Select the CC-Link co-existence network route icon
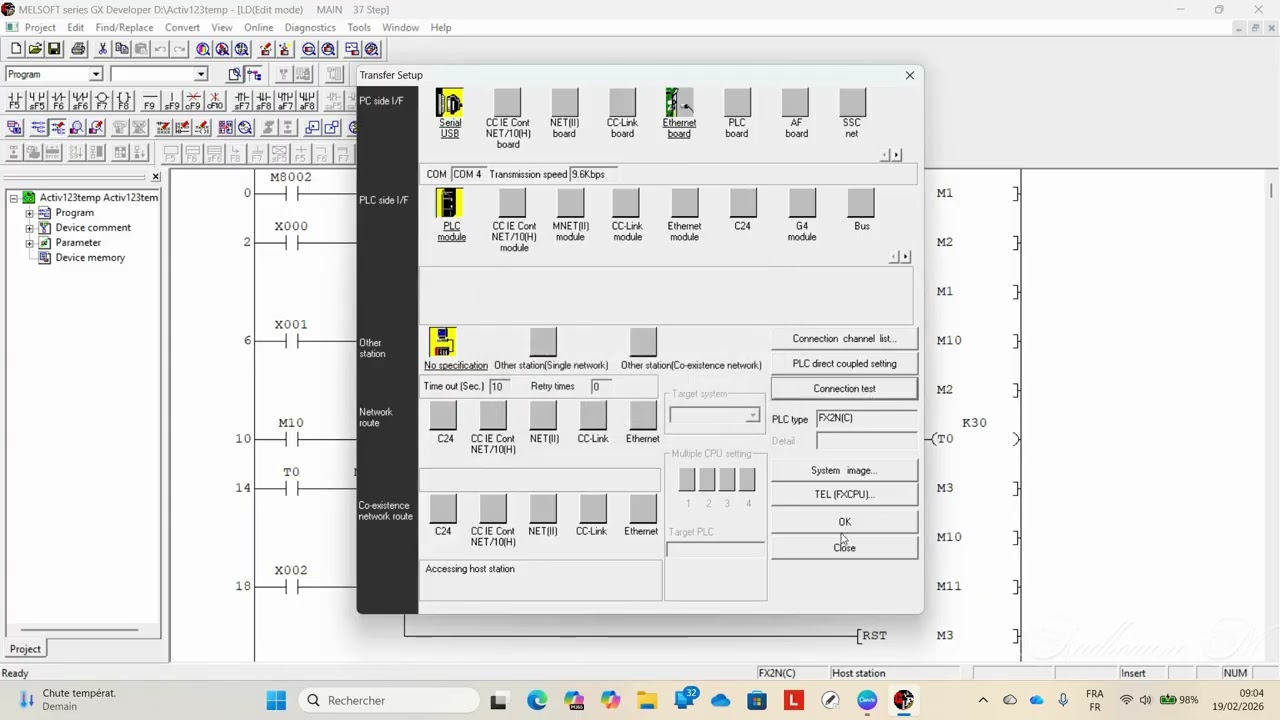 593,508
